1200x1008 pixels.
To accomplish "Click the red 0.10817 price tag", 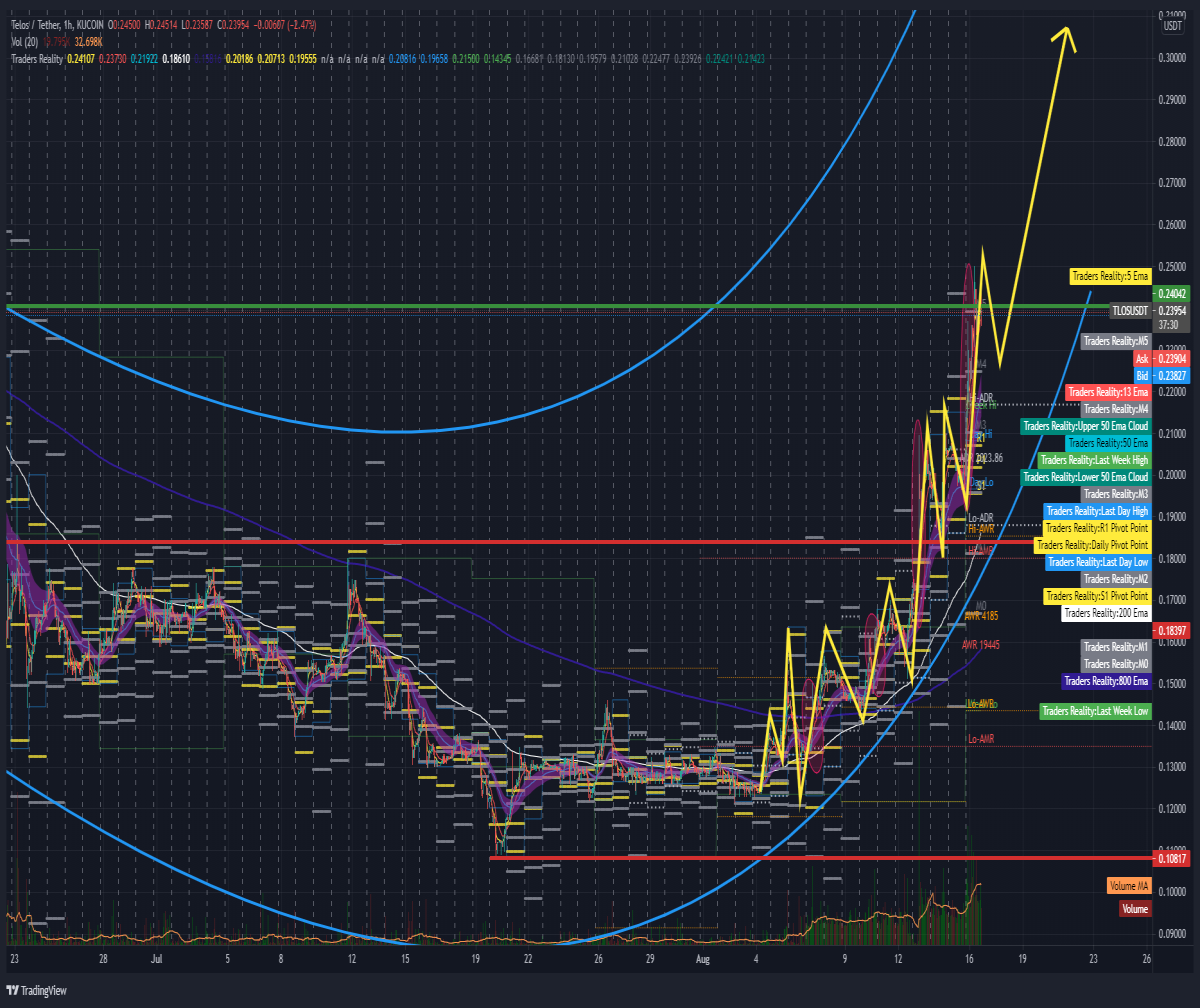I will (x=1172, y=858).
